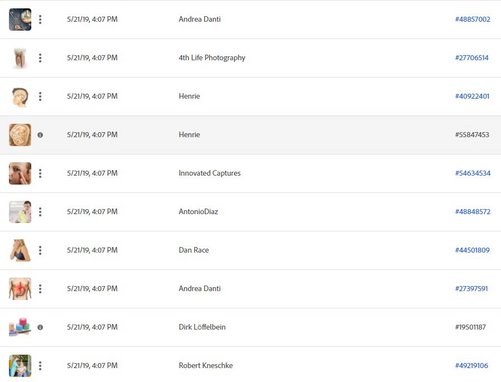This screenshot has width=501, height=382.
Task: Open asset link #27706514
Action: click(472, 58)
